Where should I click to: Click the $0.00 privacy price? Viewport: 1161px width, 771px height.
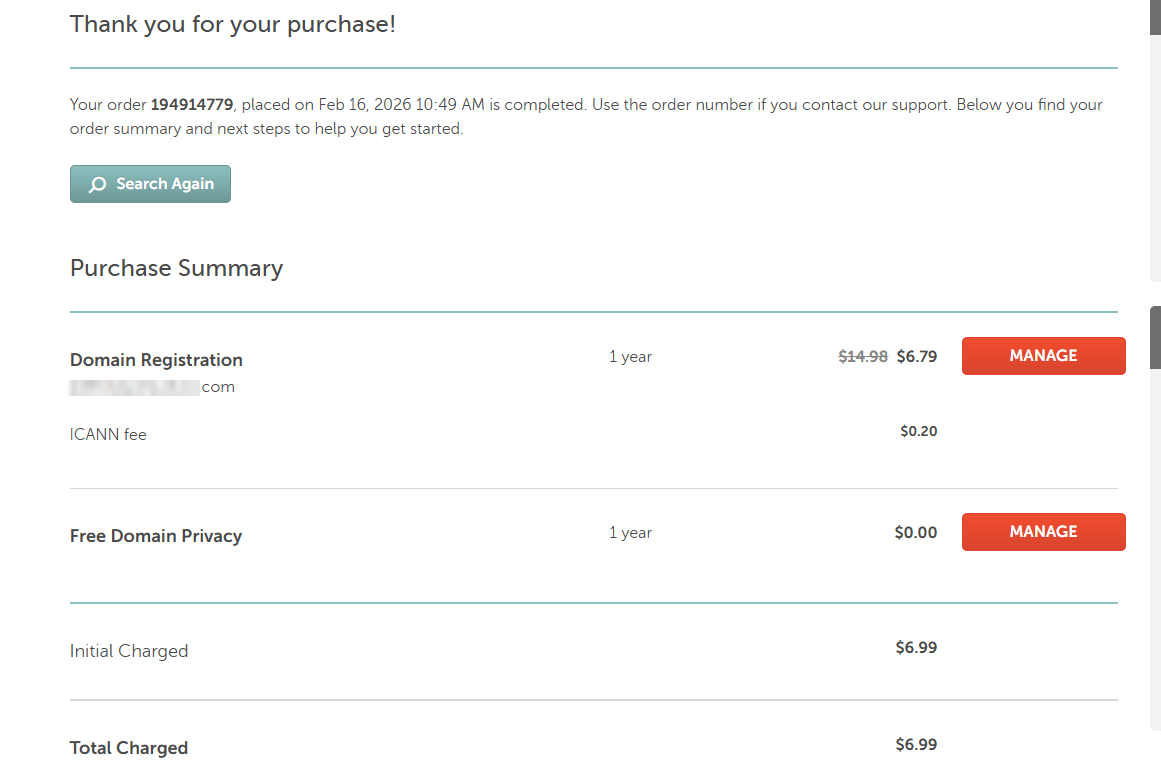[915, 532]
